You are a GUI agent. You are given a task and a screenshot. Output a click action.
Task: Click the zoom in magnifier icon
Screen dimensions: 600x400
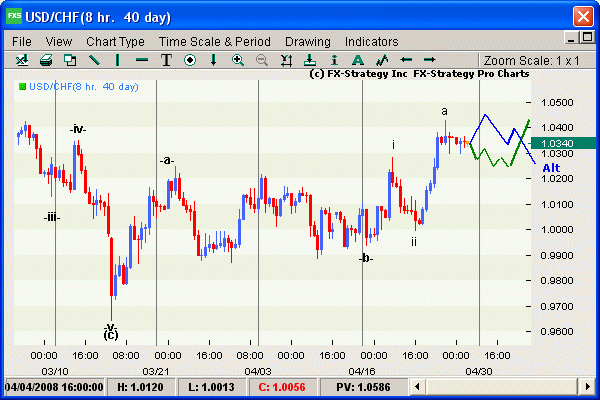pyautogui.click(x=238, y=60)
